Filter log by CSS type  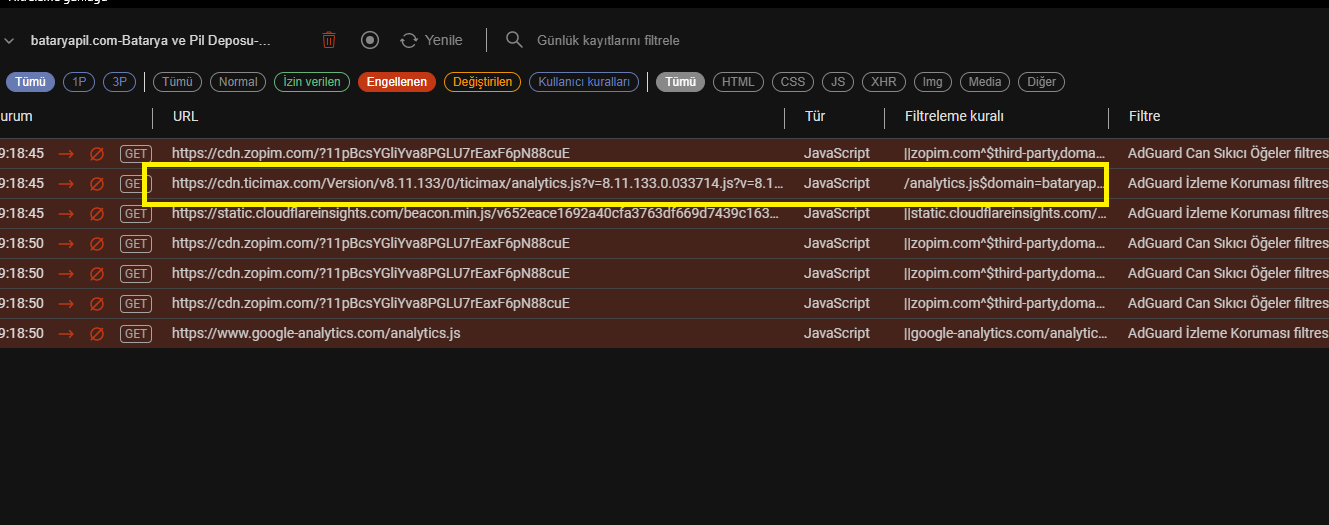[792, 82]
